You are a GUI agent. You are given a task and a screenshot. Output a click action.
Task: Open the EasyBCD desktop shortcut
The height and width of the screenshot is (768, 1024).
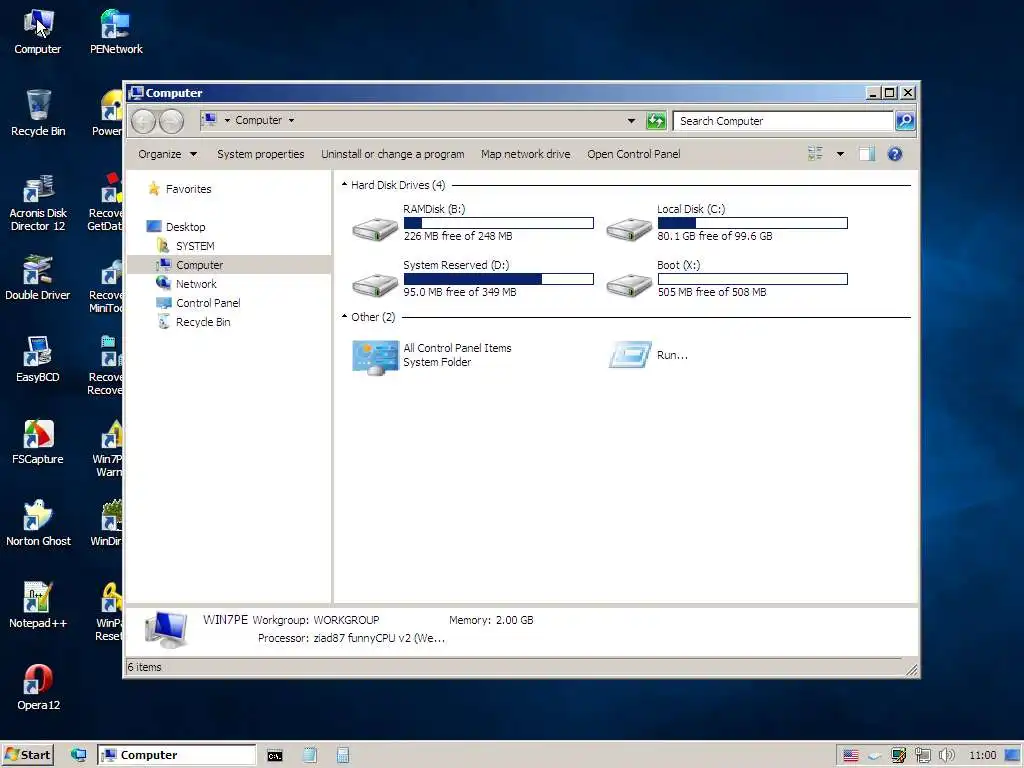38,359
